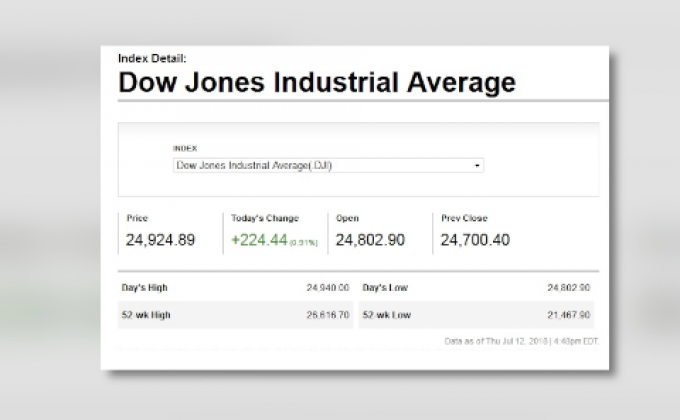Image resolution: width=680 pixels, height=420 pixels.
Task: Click the Day's High value 24,940.00
Action: (x=327, y=288)
